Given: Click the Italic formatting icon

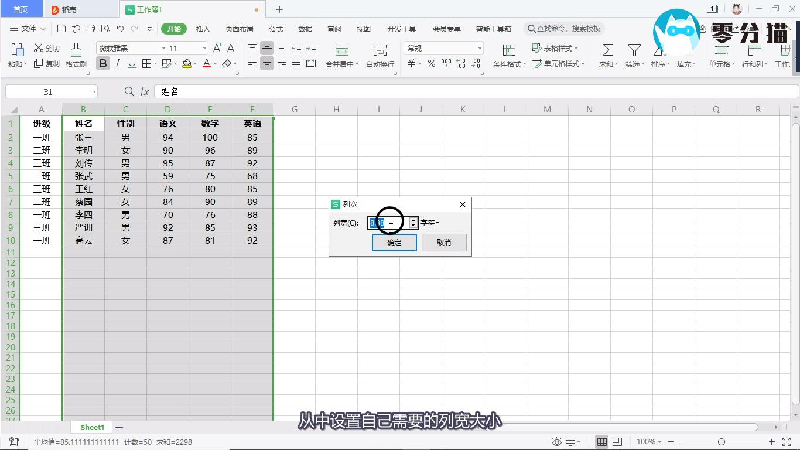Looking at the screenshot, I should pos(118,63).
